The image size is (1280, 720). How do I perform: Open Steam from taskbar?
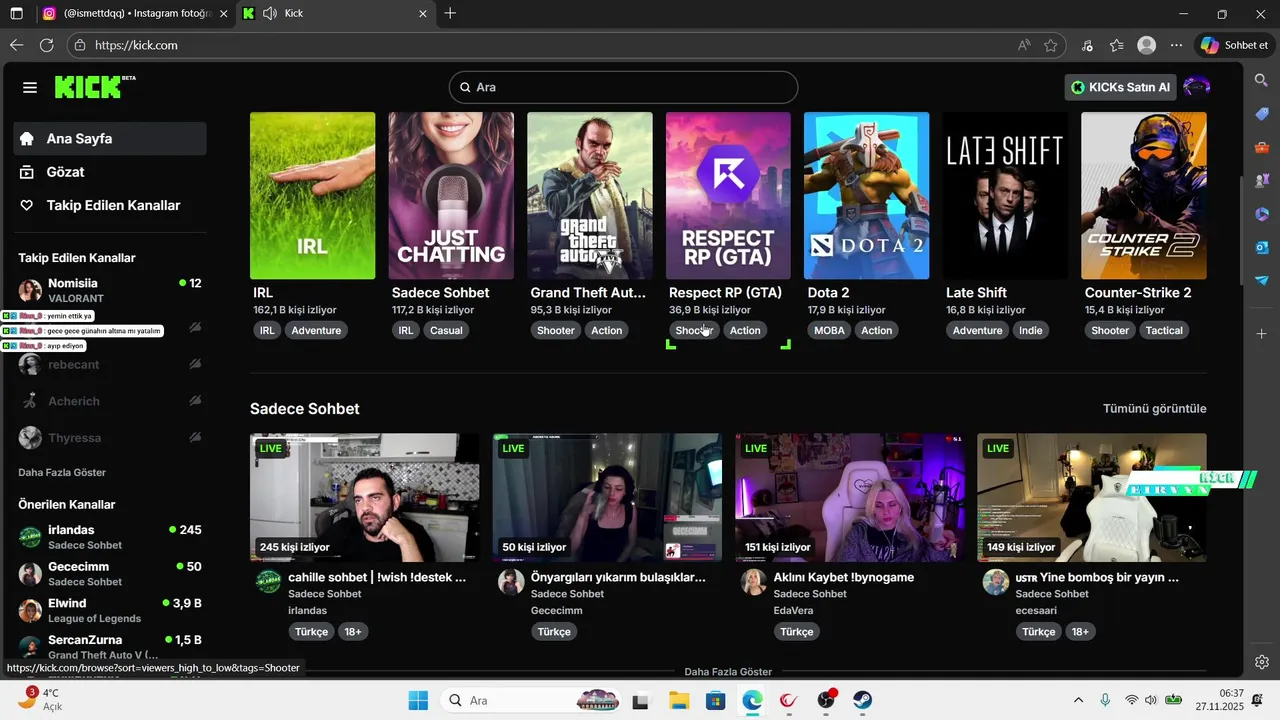coord(862,700)
